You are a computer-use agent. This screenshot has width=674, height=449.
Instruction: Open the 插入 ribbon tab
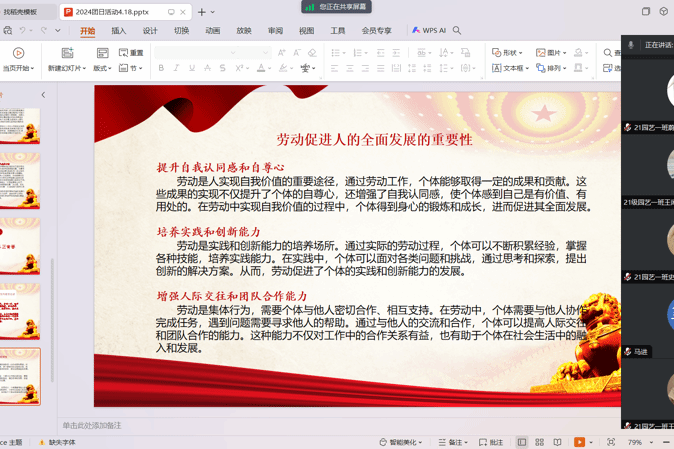pos(119,31)
